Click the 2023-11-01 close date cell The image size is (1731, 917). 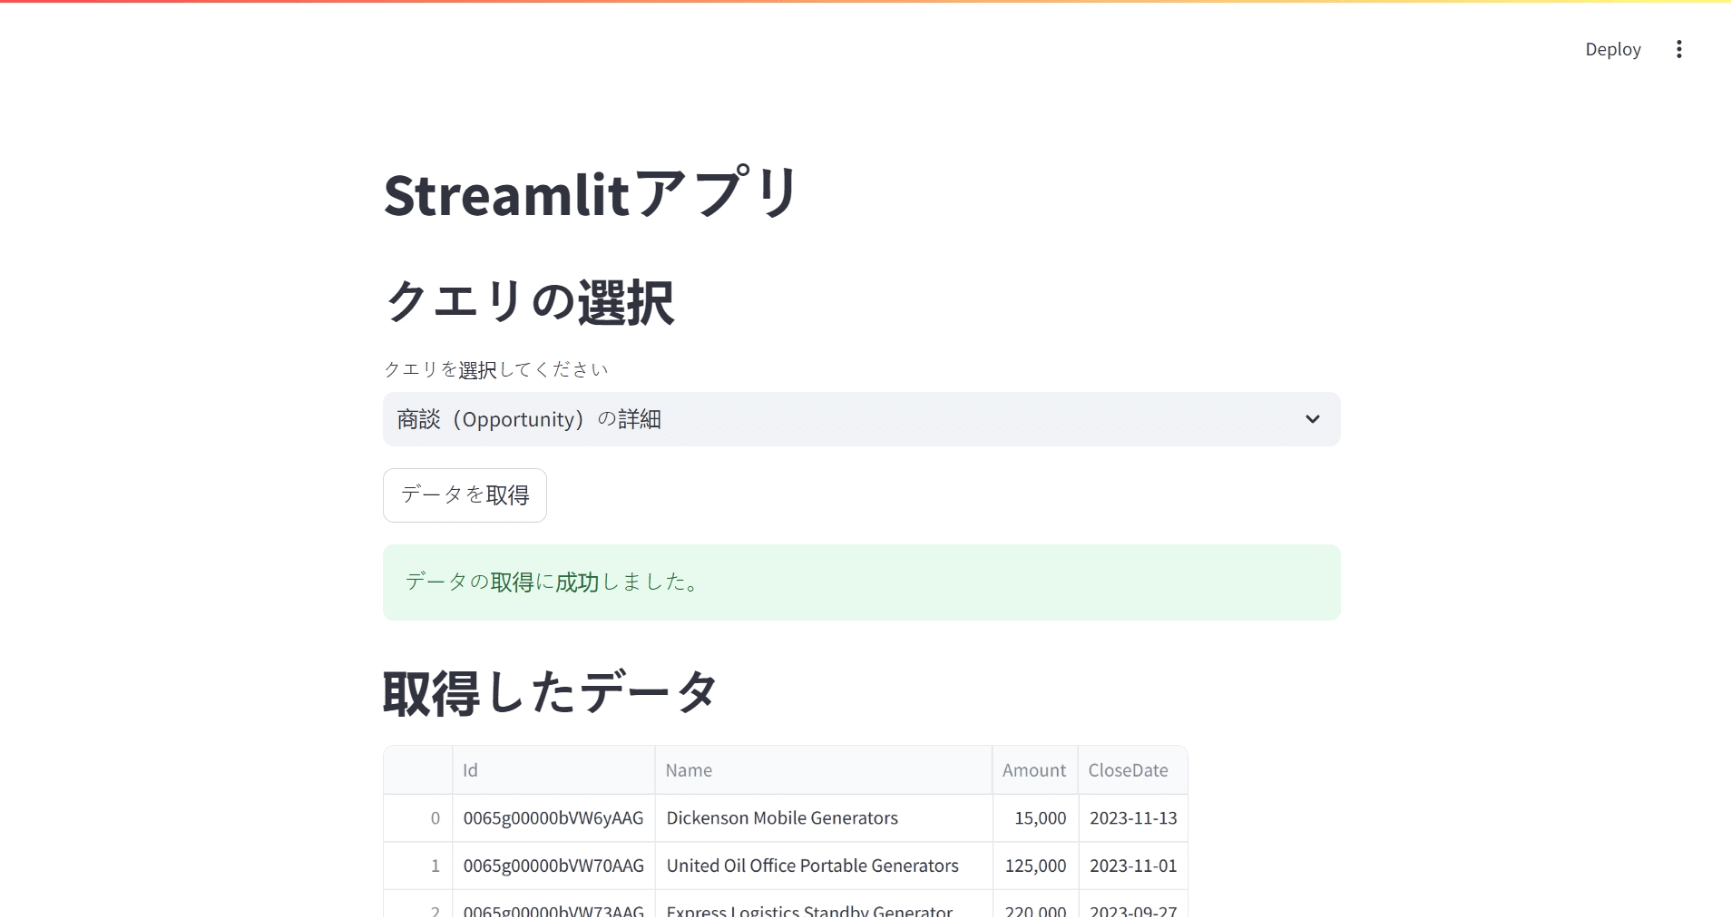tap(1133, 866)
